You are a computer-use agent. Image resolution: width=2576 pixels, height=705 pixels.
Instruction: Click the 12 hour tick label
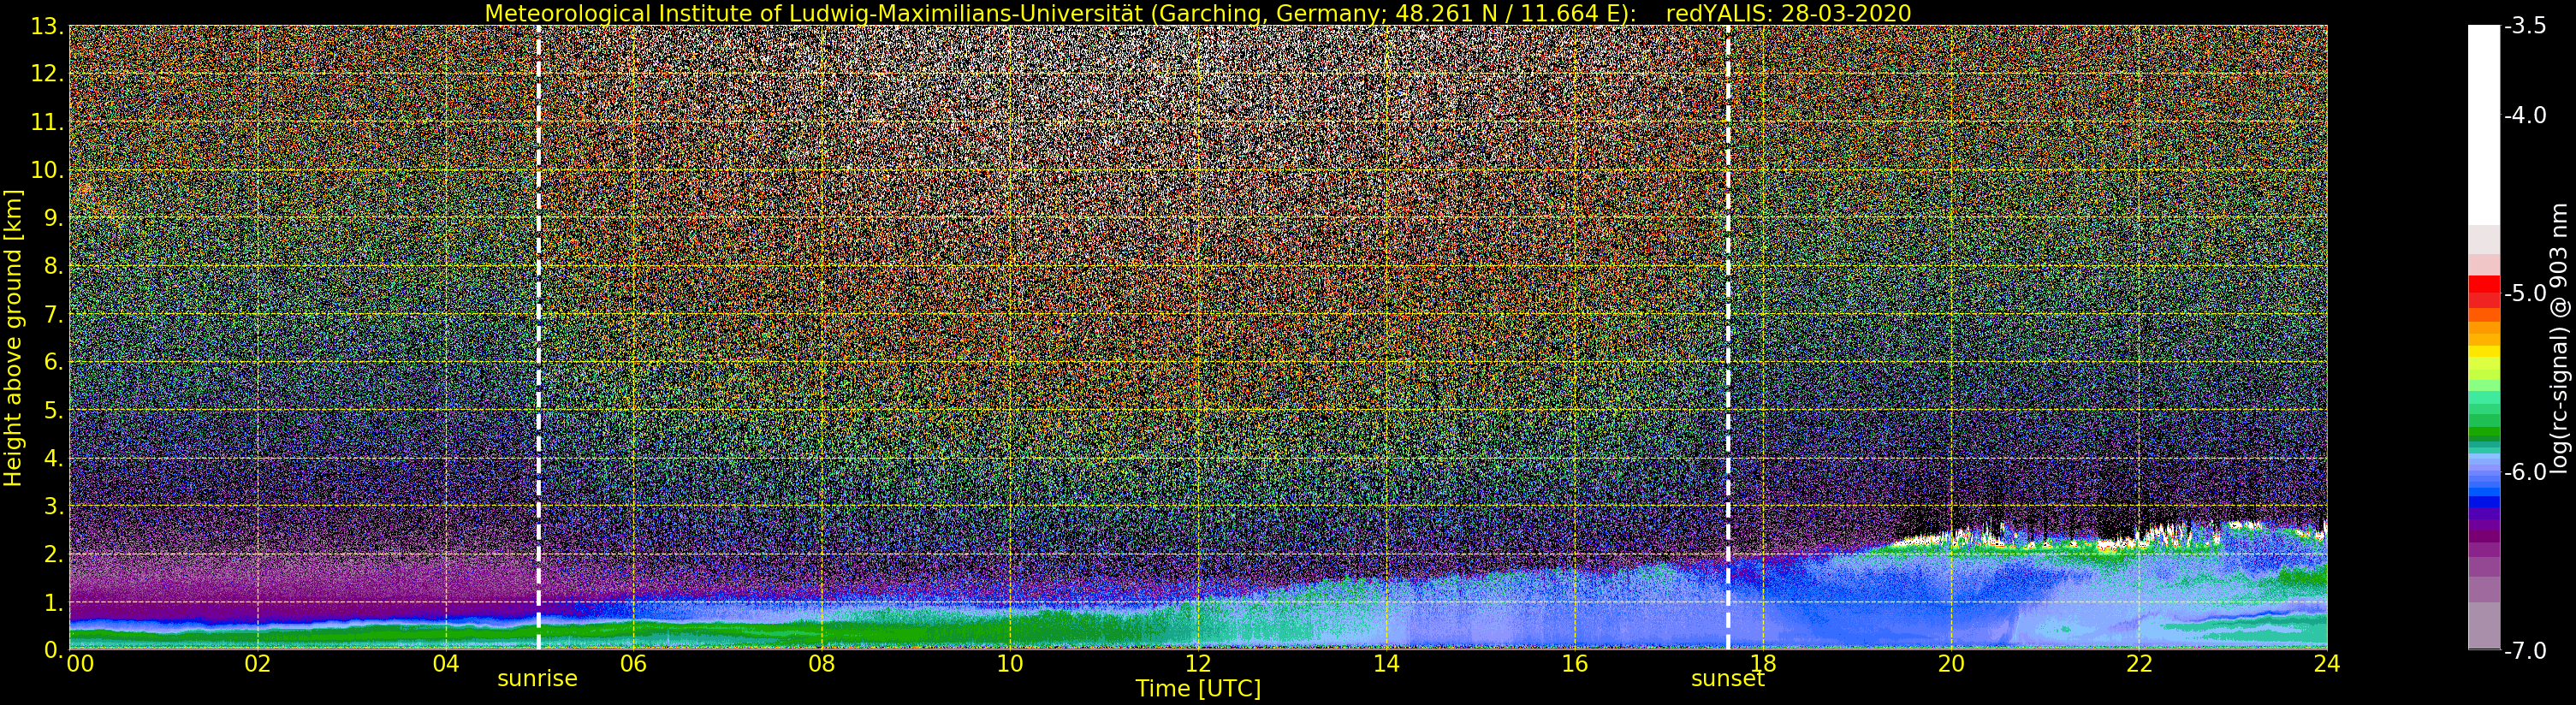click(1198, 663)
